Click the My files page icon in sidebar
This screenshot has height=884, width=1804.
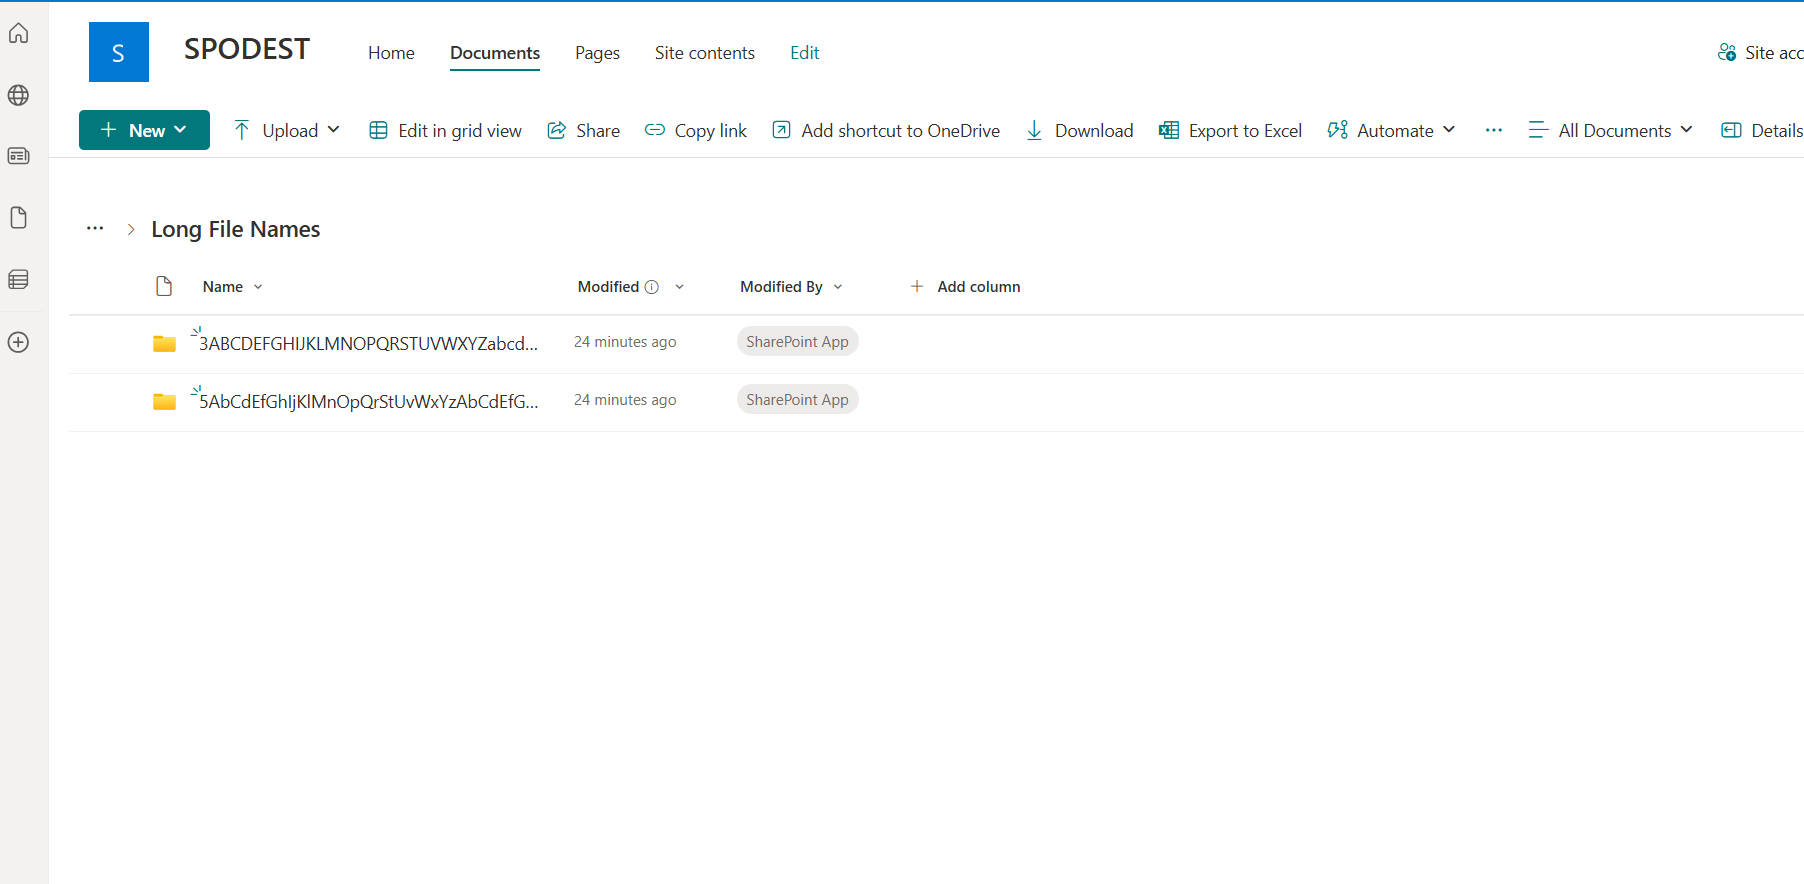point(19,218)
